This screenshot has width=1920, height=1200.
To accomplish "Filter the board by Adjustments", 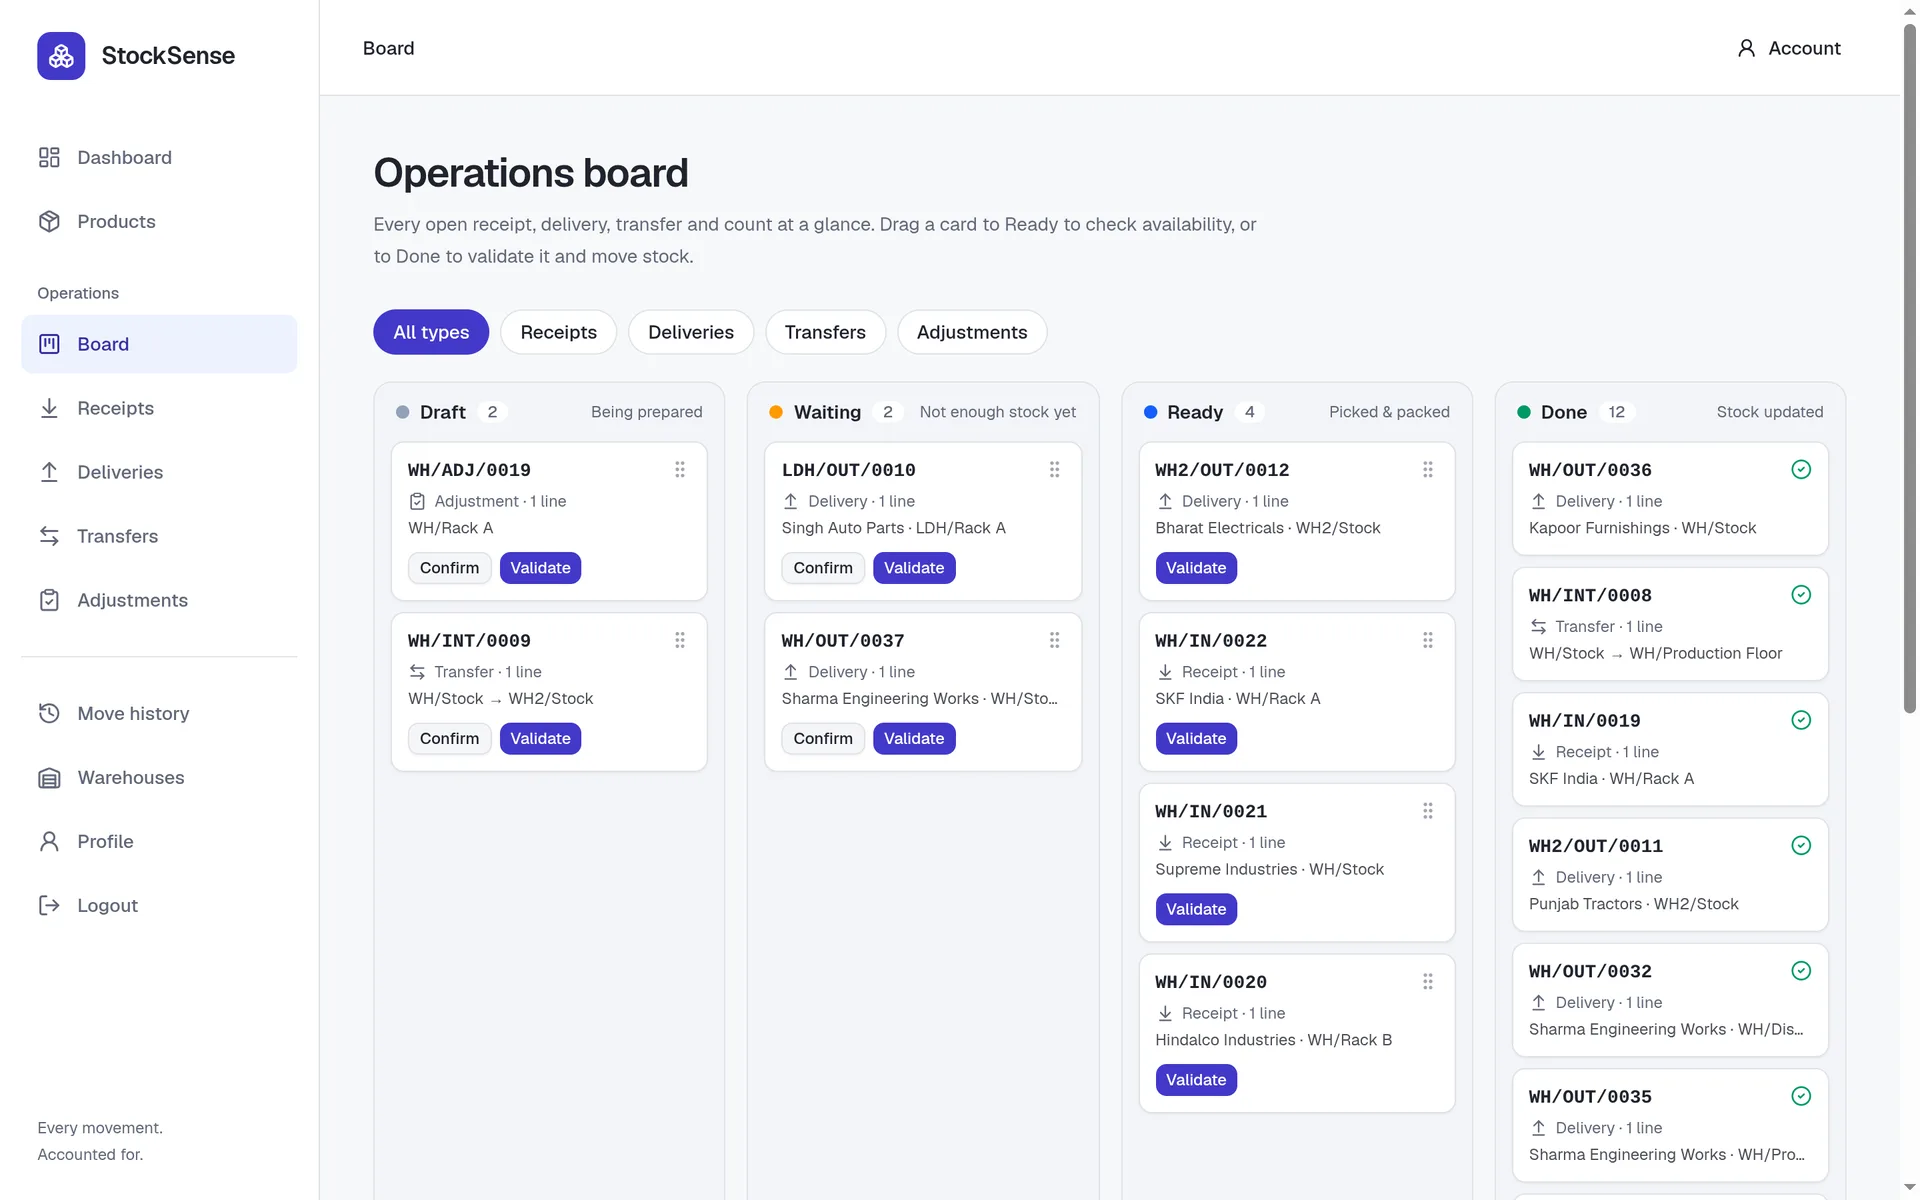I will point(972,332).
